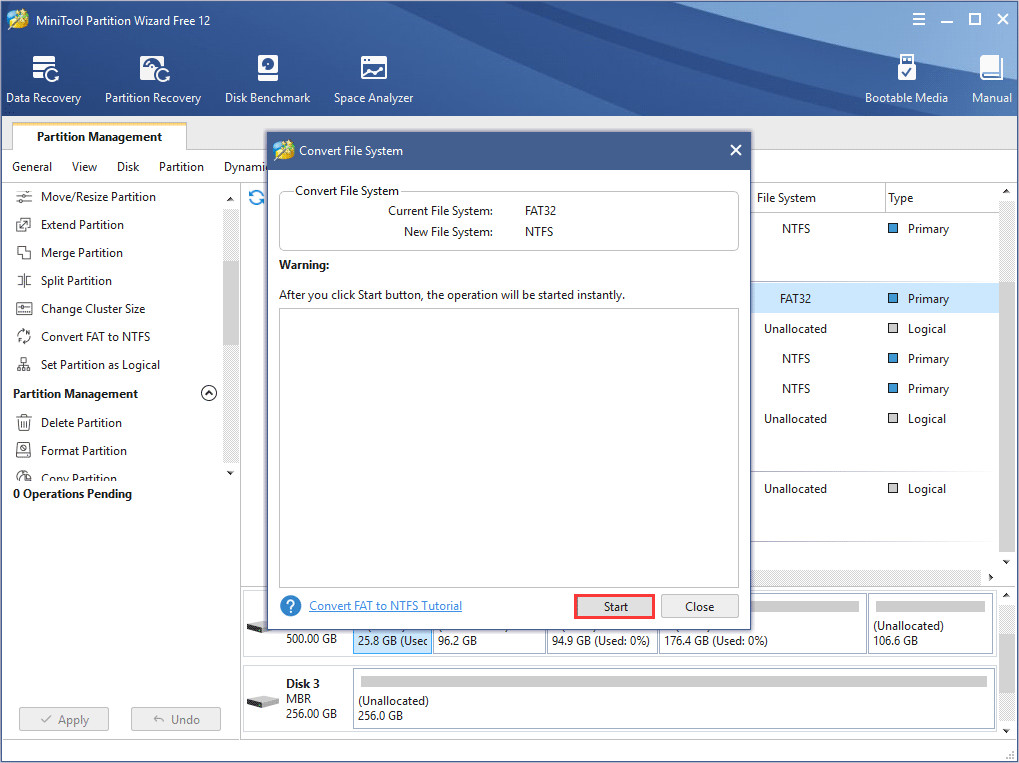Open Convert FAT to NTFS Tutorial link
Viewport: 1019px width, 763px height.
385,606
